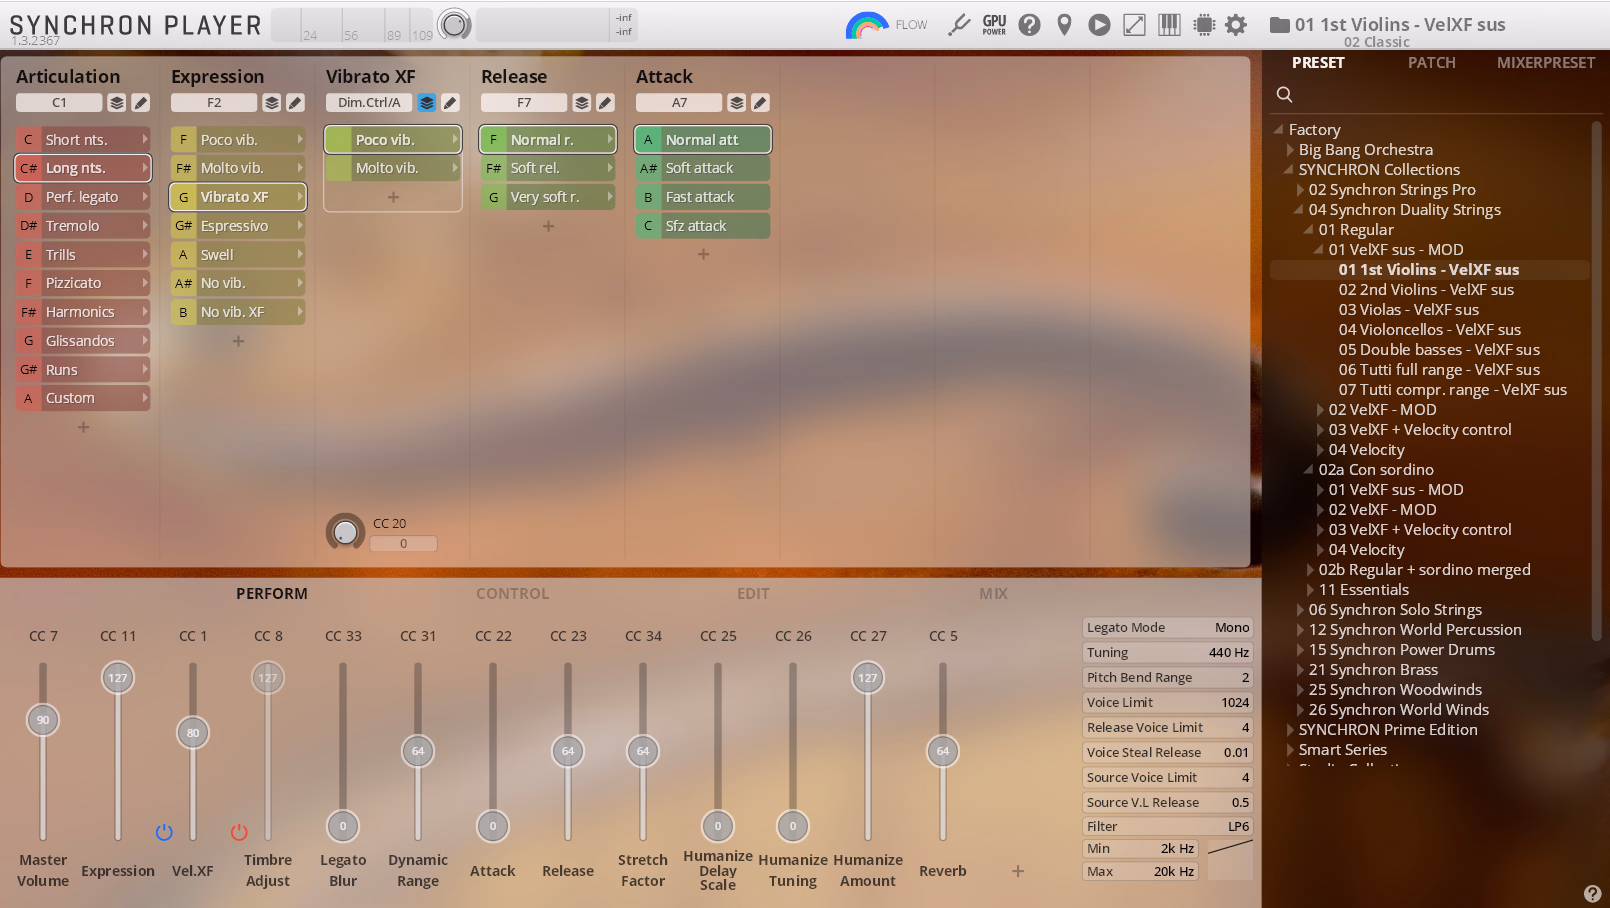Toggle the blue Vibrato XF layers button

(x=427, y=103)
